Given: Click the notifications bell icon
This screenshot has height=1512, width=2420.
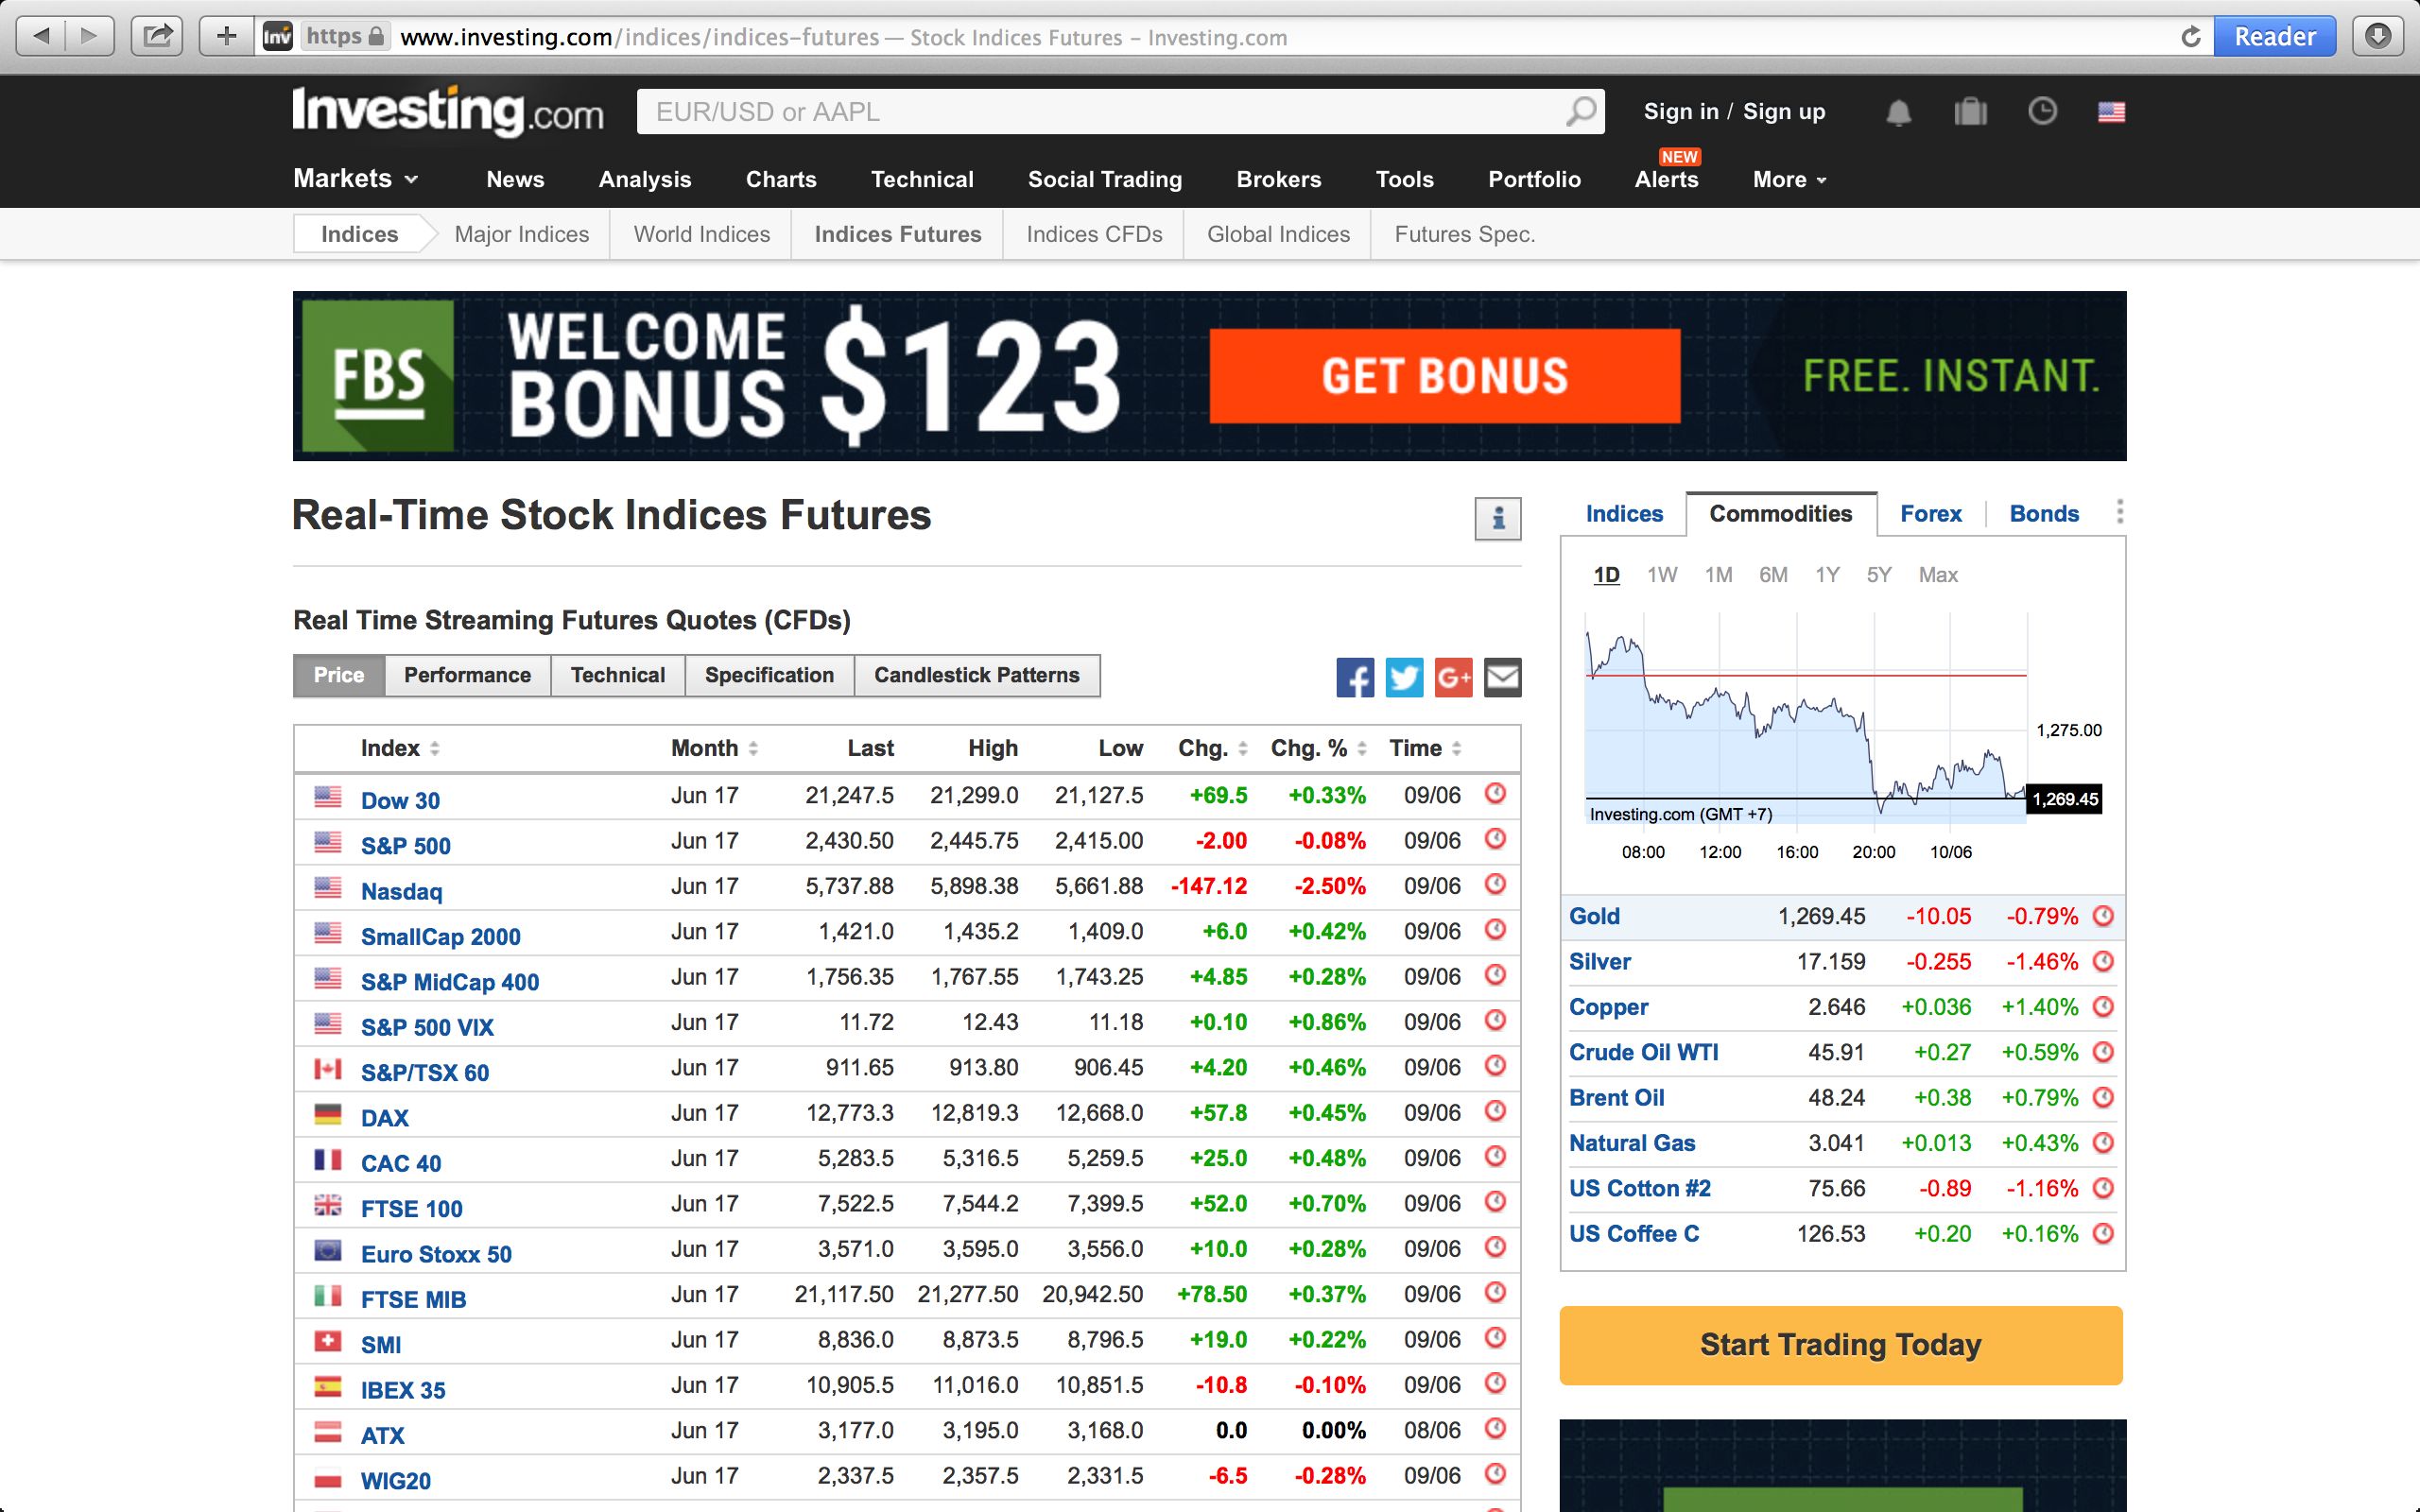Looking at the screenshot, I should [1898, 112].
